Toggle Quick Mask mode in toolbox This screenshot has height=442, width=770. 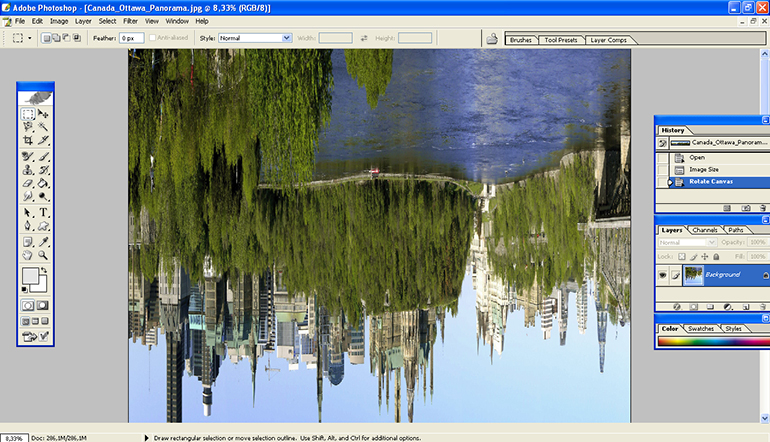(x=44, y=303)
